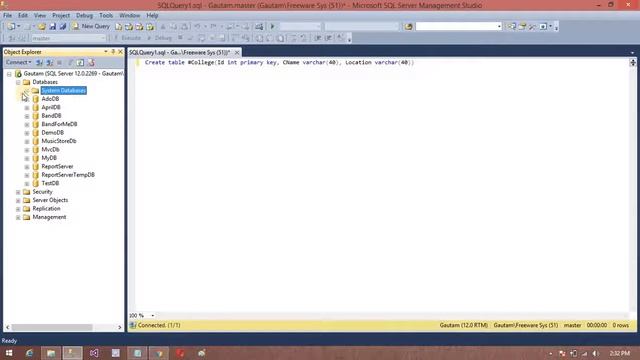Image resolution: width=640 pixels, height=360 pixels.
Task: Click the Activity Monitor icon before the green arrow
Action: pos(259,27)
